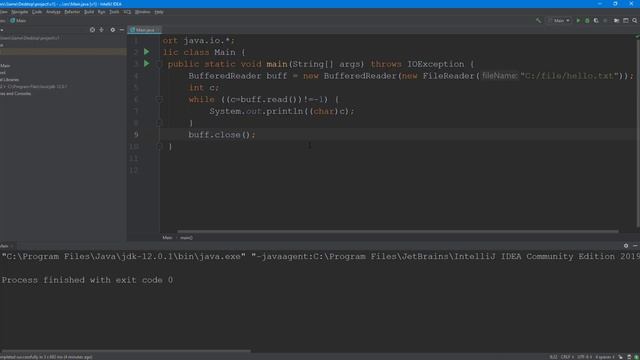Click Main in editor breadcrumb bar
Image resolution: width=640 pixels, height=360 pixels.
pos(167,238)
